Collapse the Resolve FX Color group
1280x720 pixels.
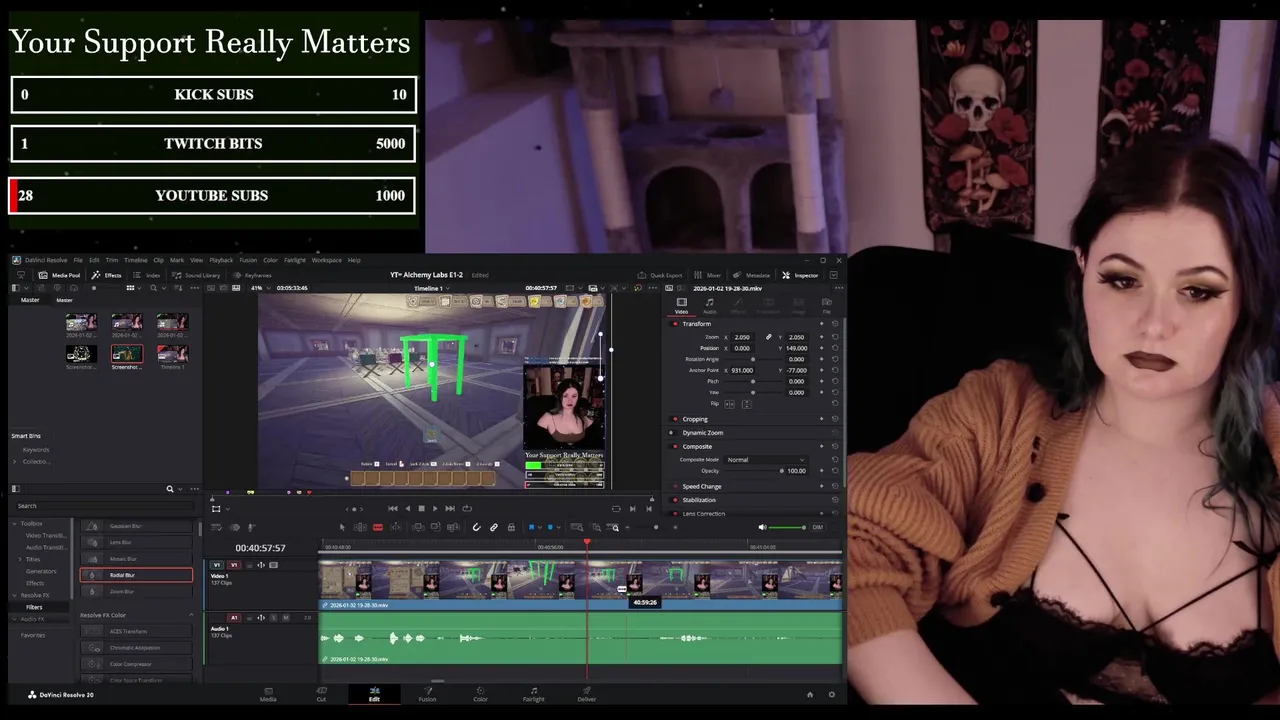(x=191, y=615)
